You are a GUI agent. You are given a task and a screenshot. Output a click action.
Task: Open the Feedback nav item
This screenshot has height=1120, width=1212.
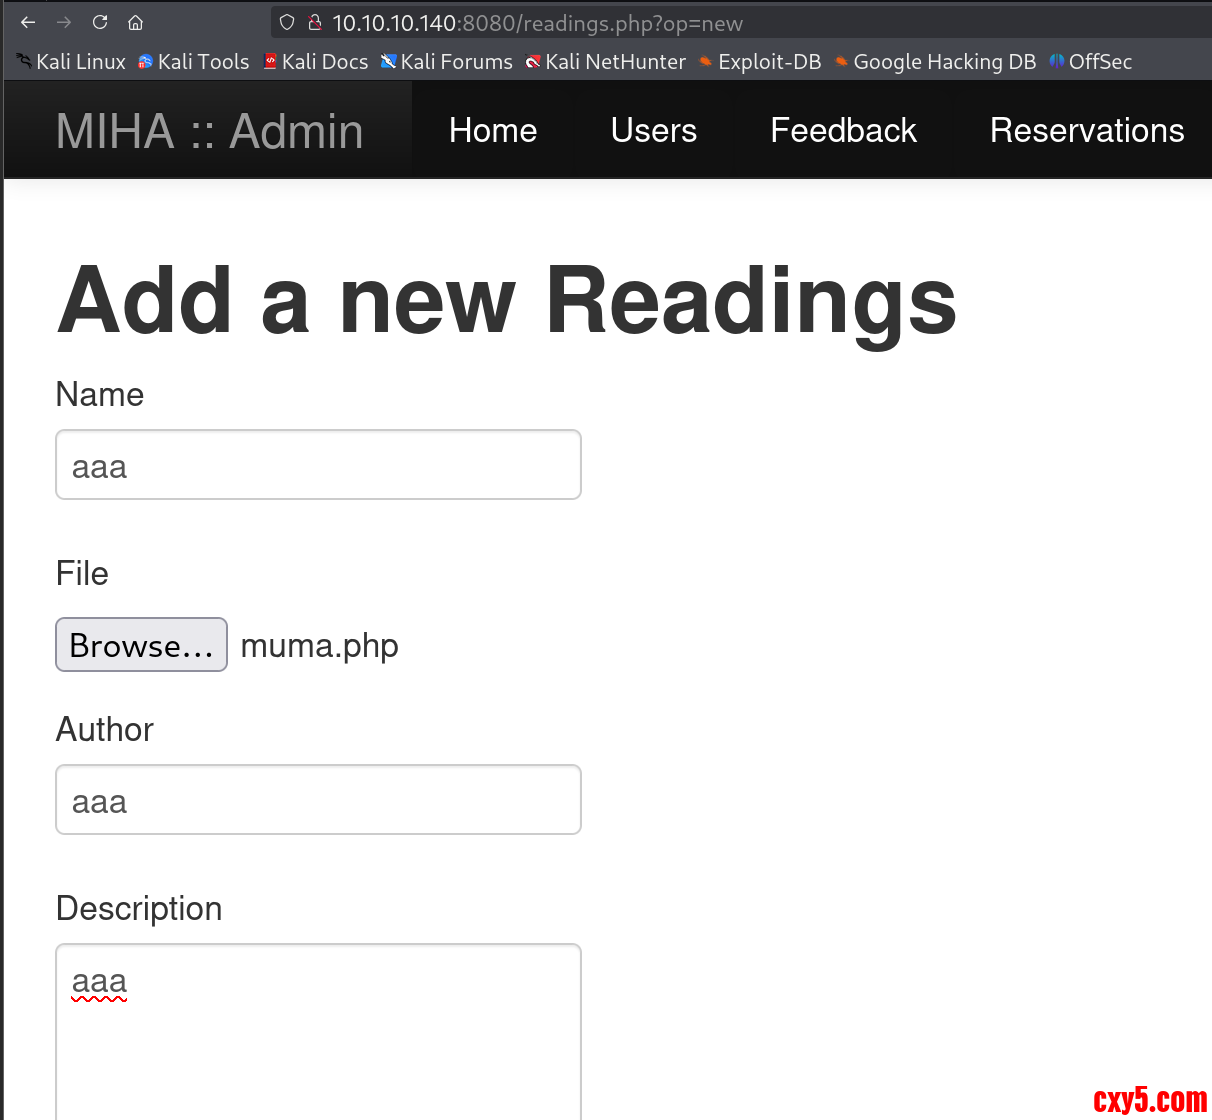(844, 130)
